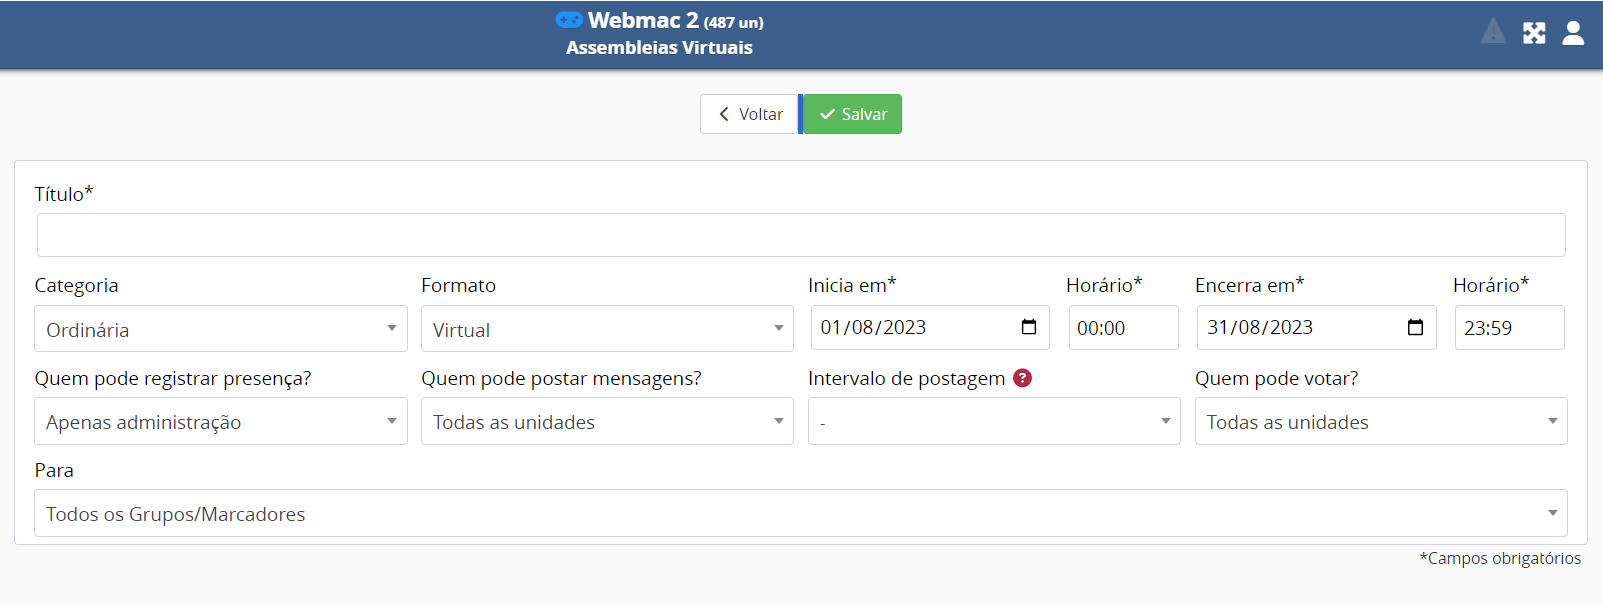
Task: Select the Quem pode votar dropdown
Action: (x=1380, y=421)
